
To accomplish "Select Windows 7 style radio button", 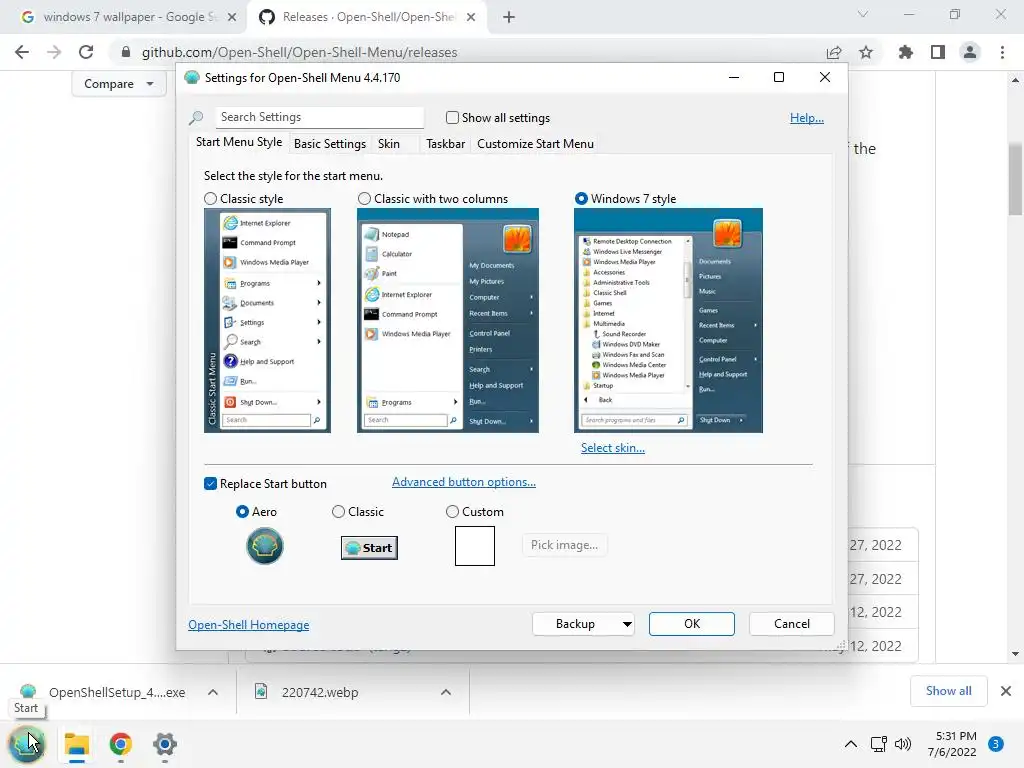I will click(581, 199).
